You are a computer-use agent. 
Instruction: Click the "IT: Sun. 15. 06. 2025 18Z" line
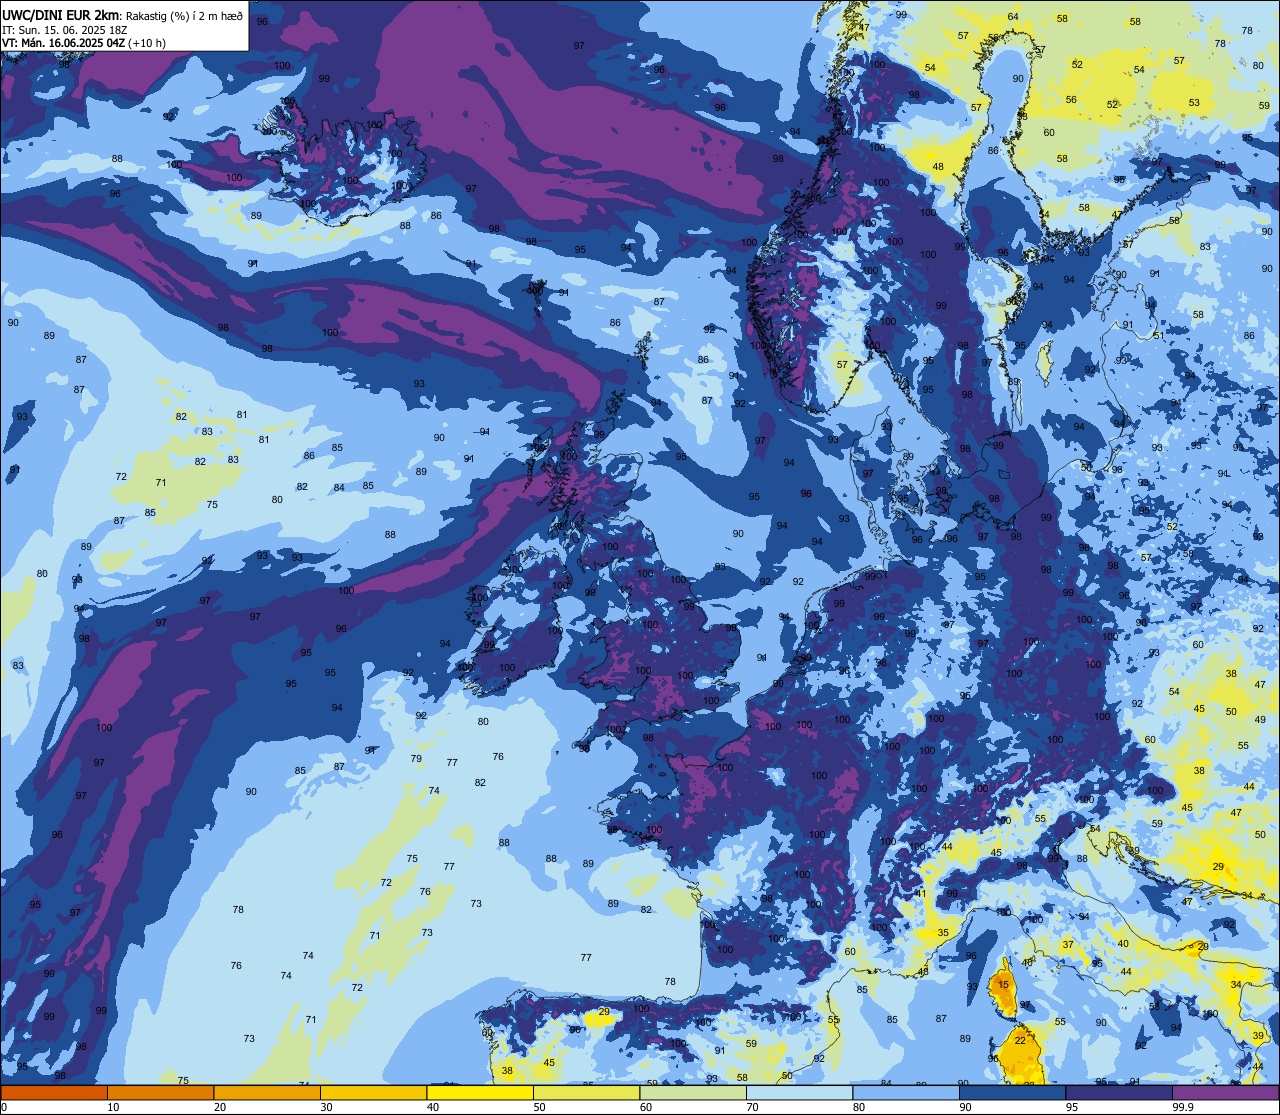click(x=64, y=29)
